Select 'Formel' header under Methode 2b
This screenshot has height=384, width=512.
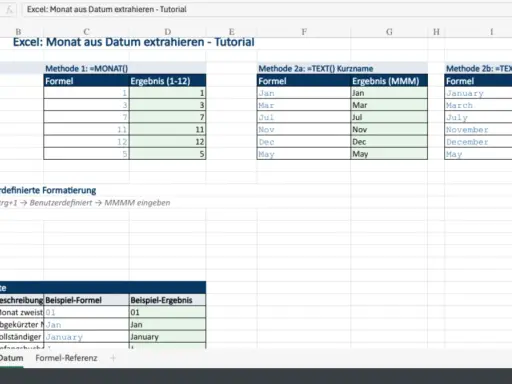pos(479,81)
